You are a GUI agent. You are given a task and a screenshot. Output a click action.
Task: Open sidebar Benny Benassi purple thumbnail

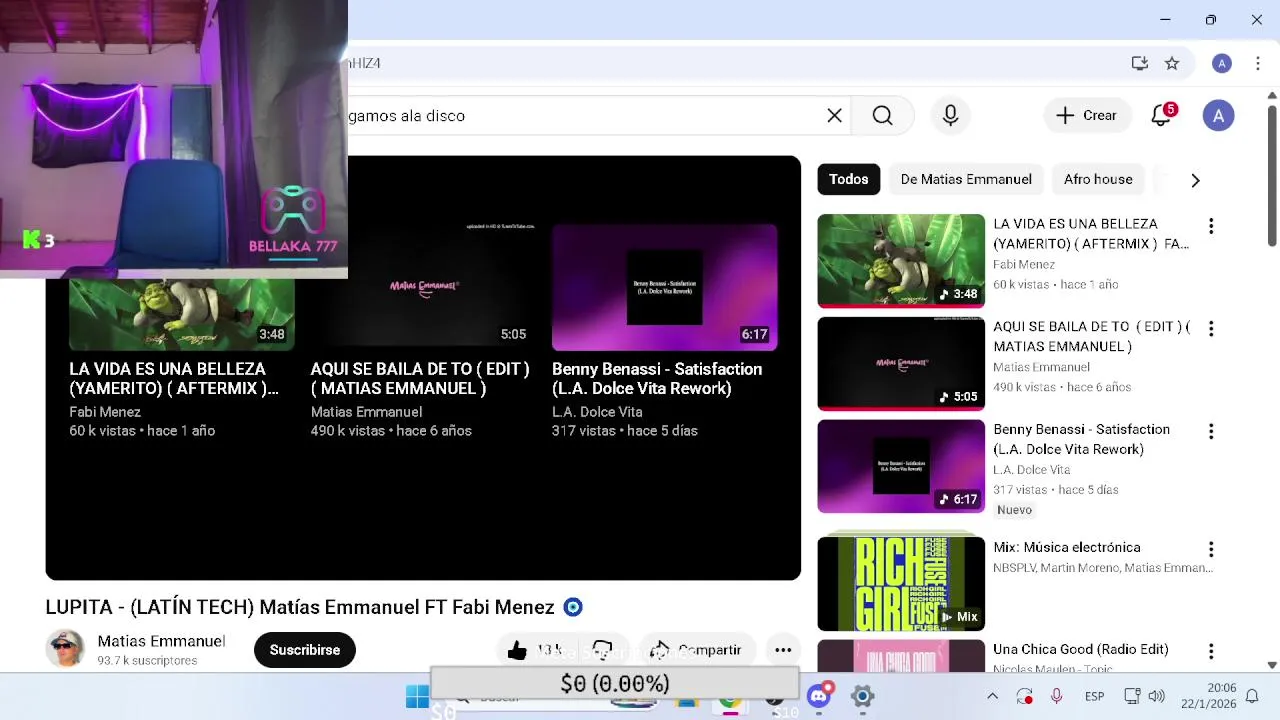(x=901, y=466)
